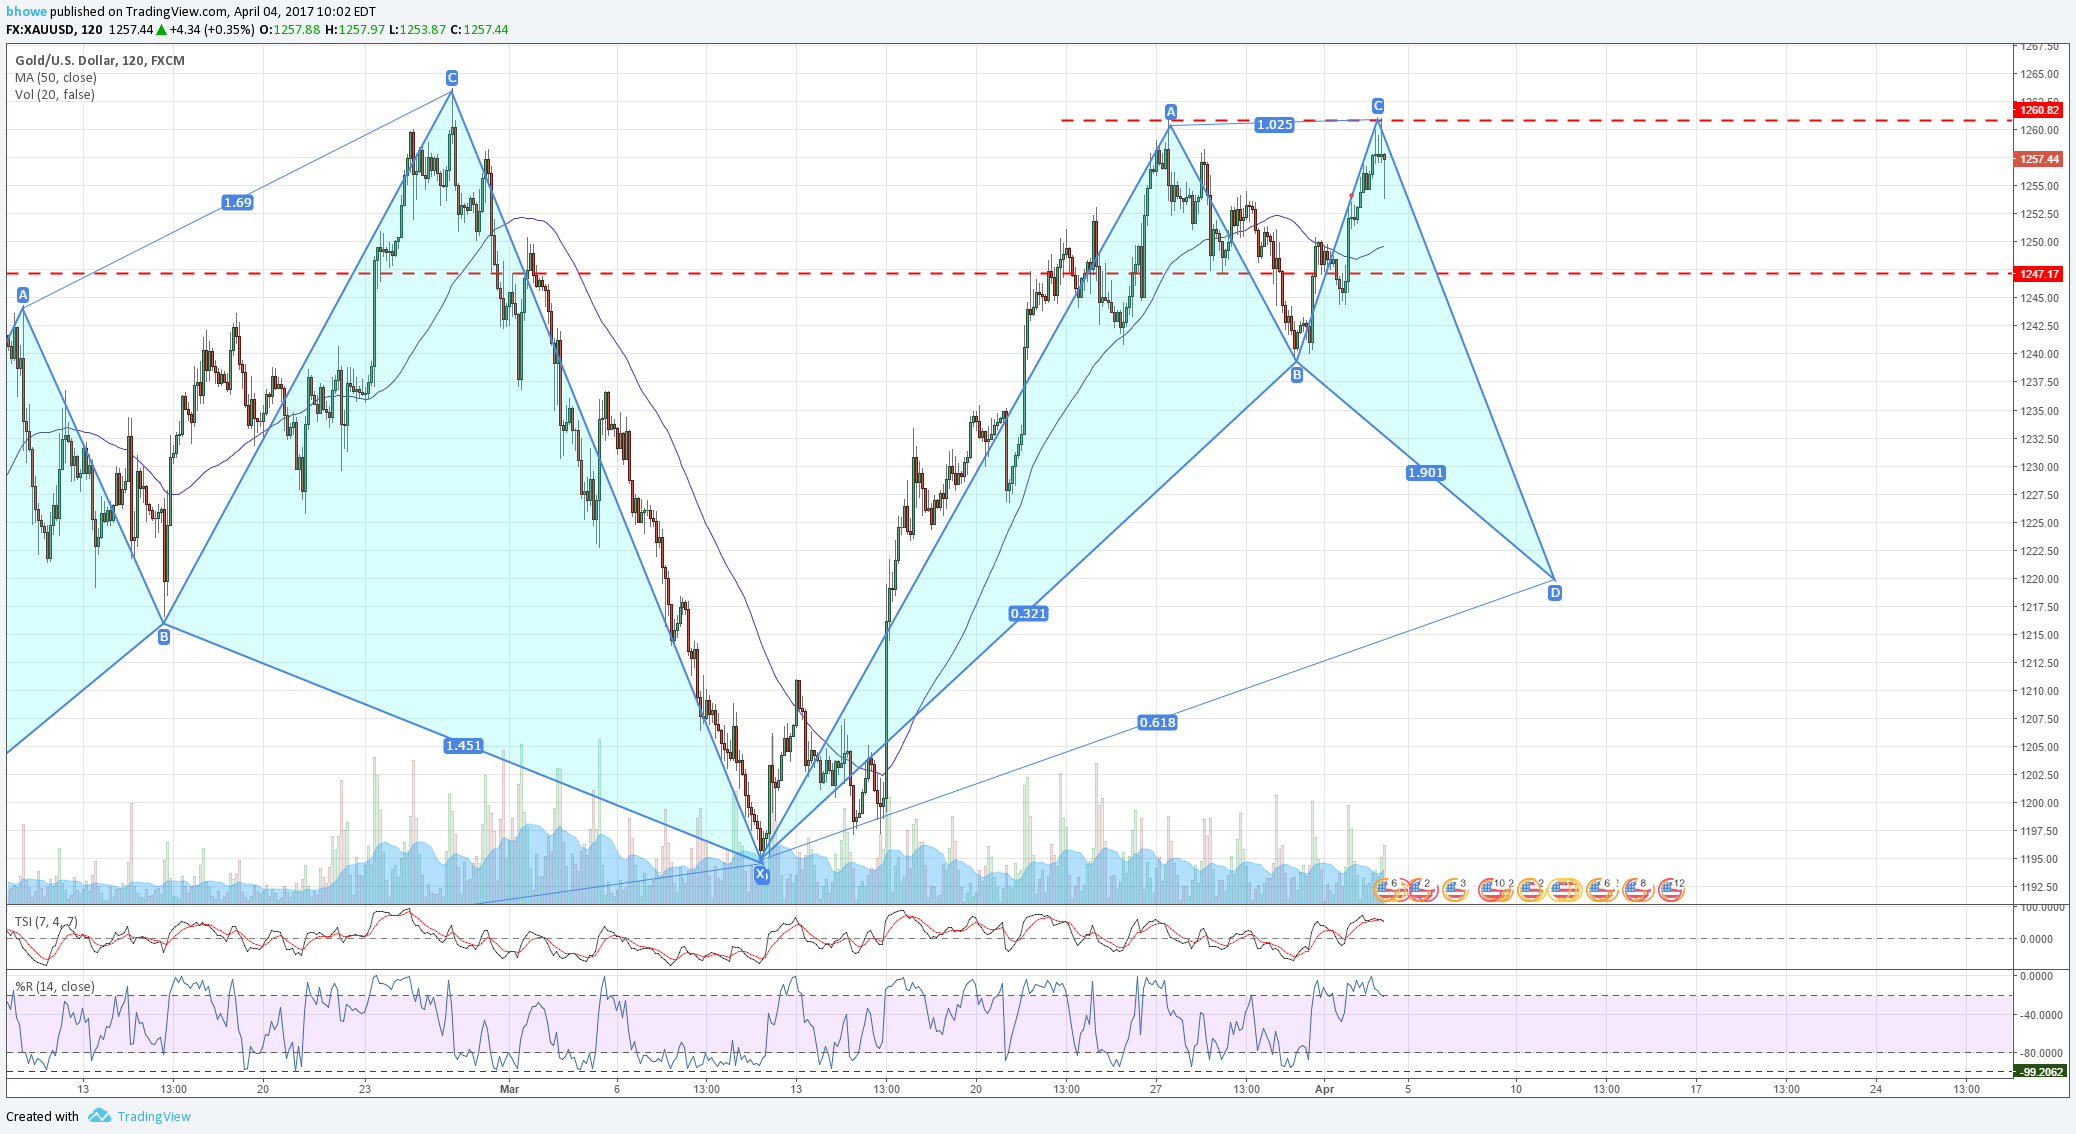Image resolution: width=2076 pixels, height=1134 pixels.
Task: Click the green up-arrow change indicator
Action: coord(161,30)
